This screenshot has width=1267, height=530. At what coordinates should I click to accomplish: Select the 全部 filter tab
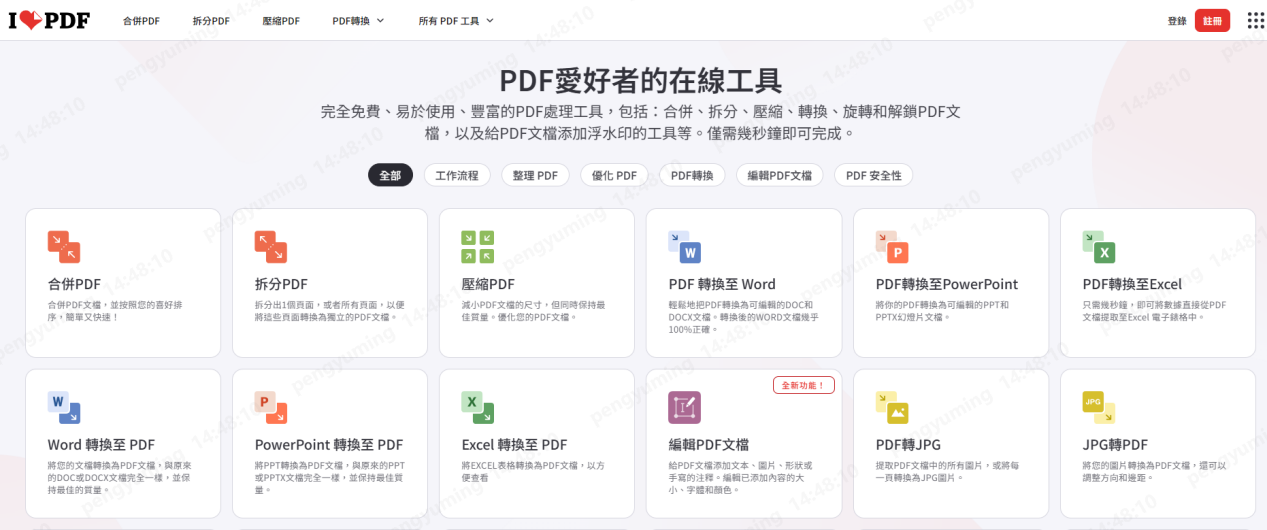(x=390, y=175)
